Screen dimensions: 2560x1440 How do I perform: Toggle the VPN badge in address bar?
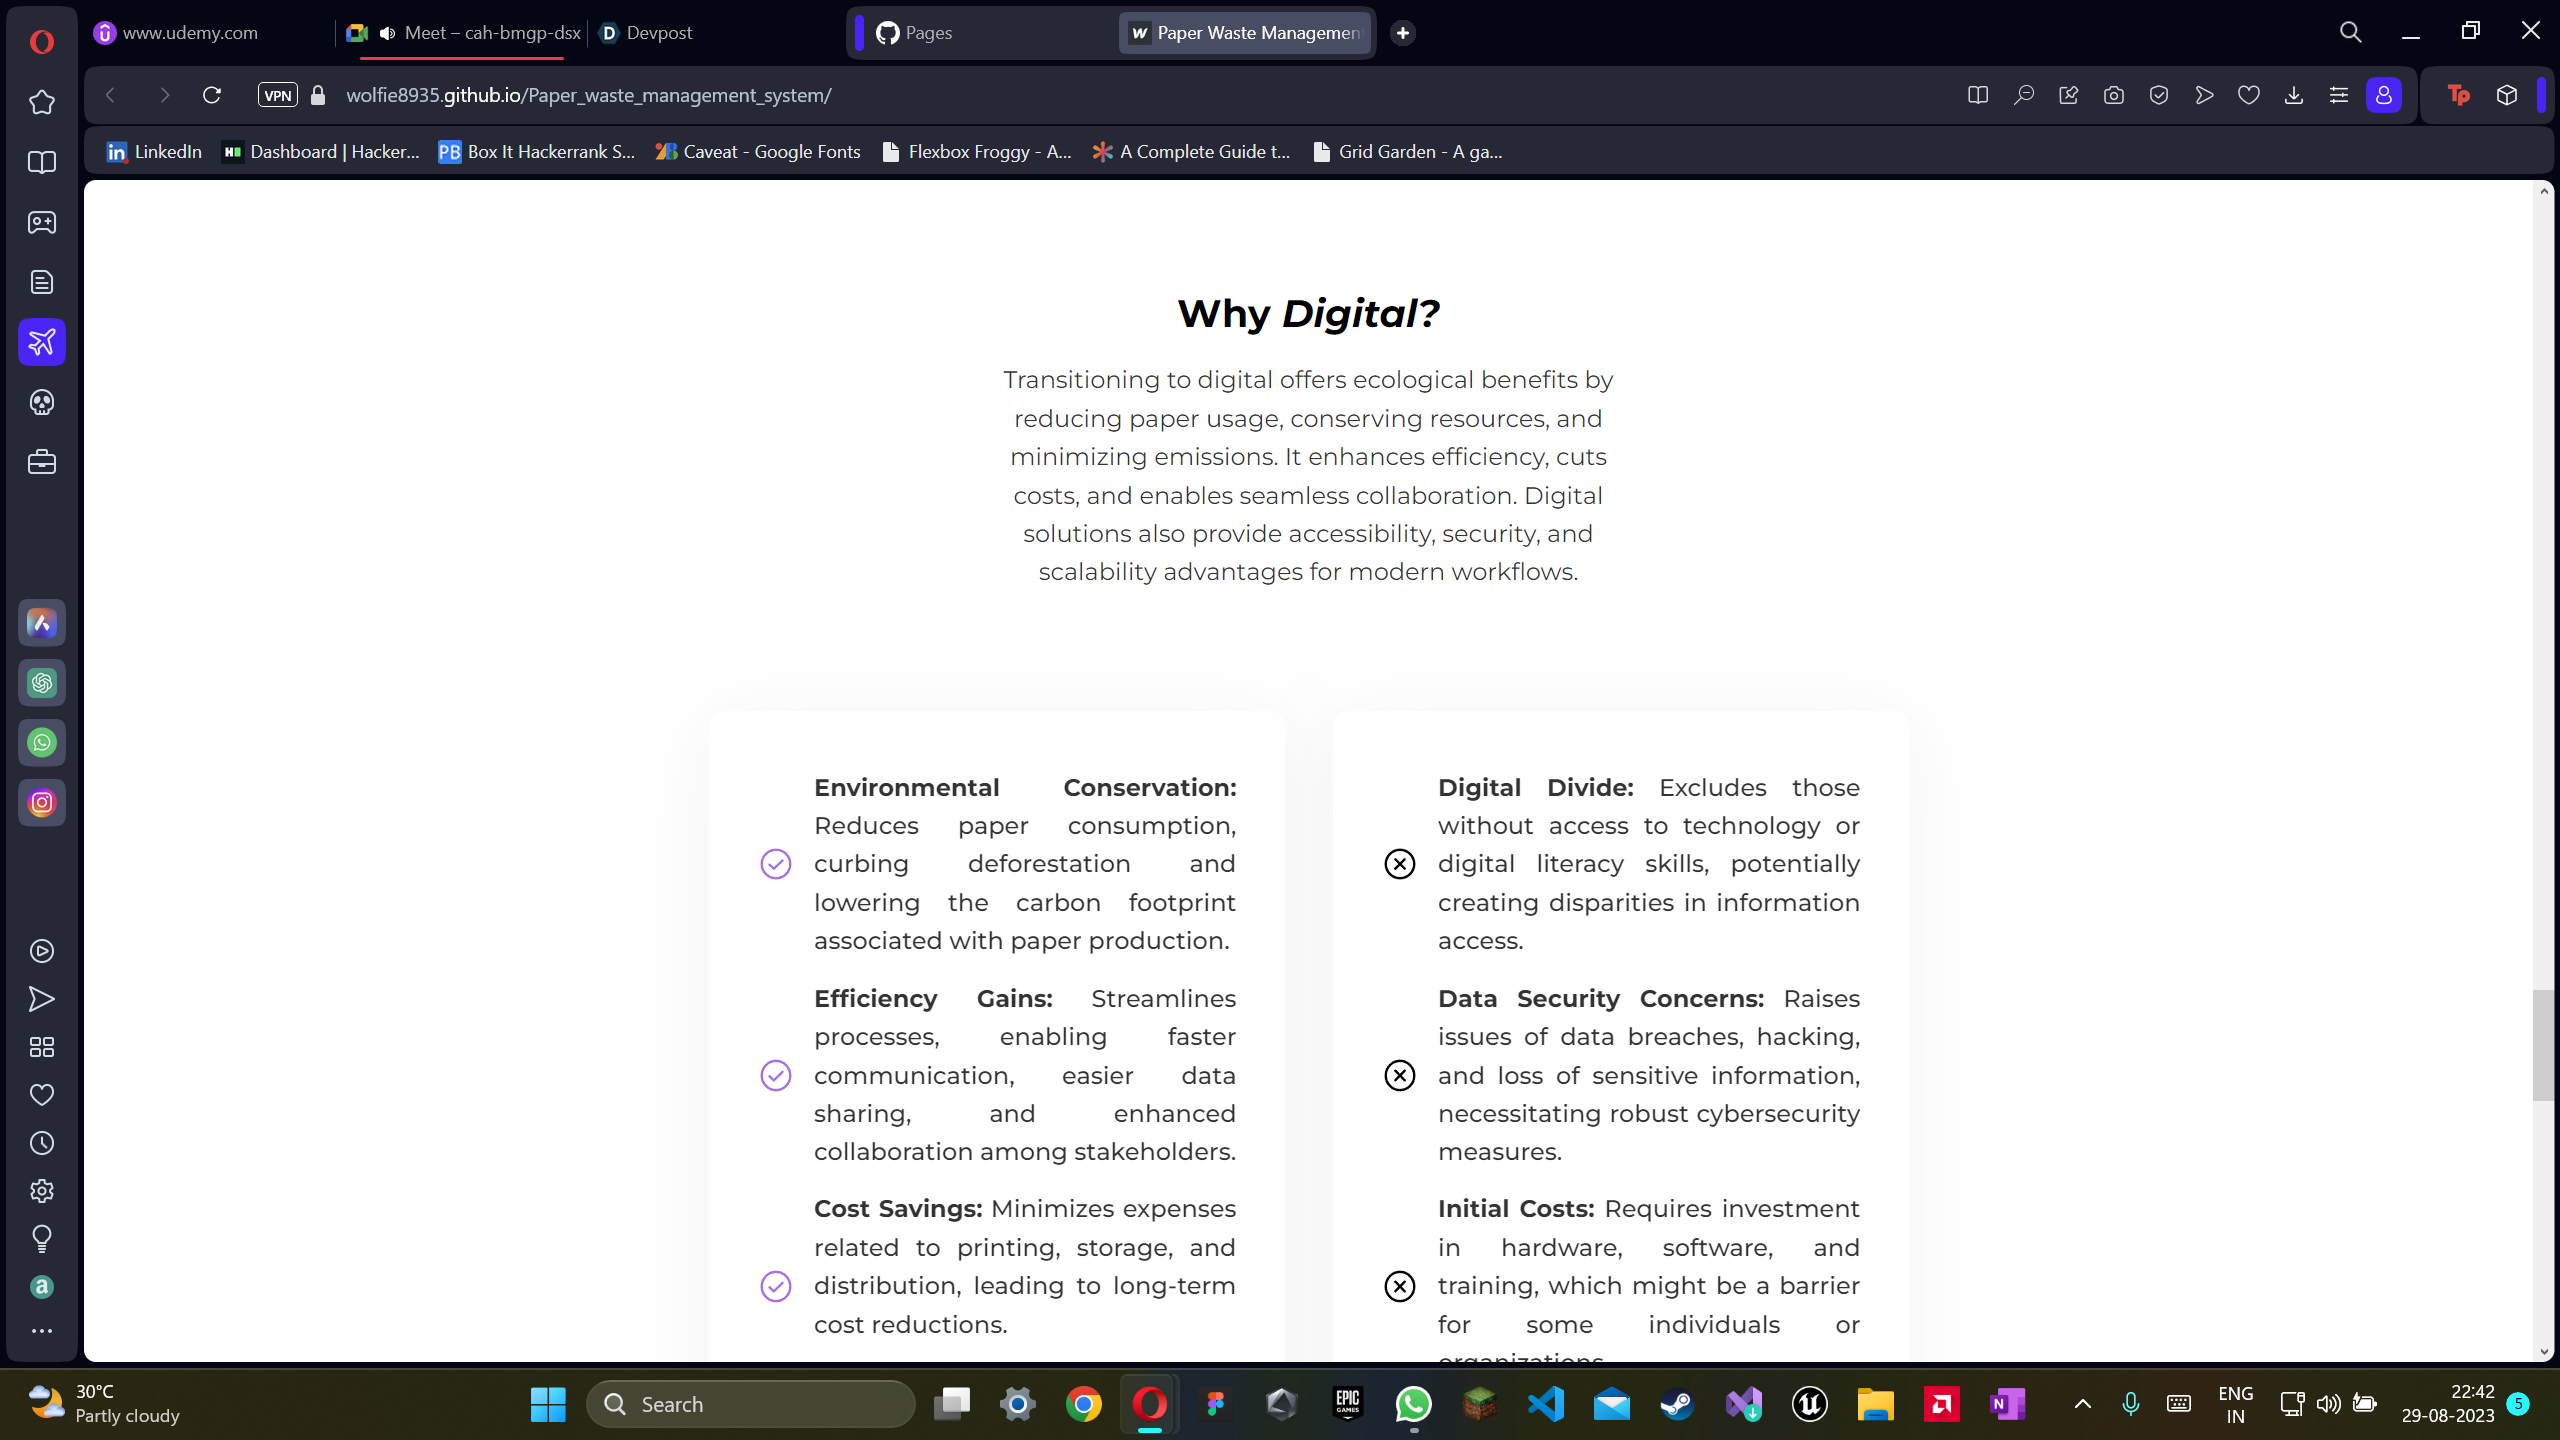tap(277, 95)
